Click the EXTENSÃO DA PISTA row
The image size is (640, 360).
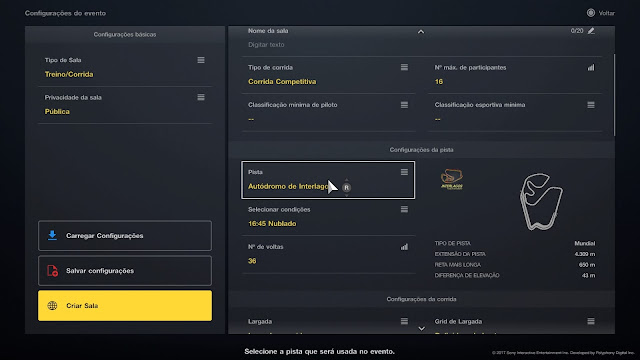(515, 254)
